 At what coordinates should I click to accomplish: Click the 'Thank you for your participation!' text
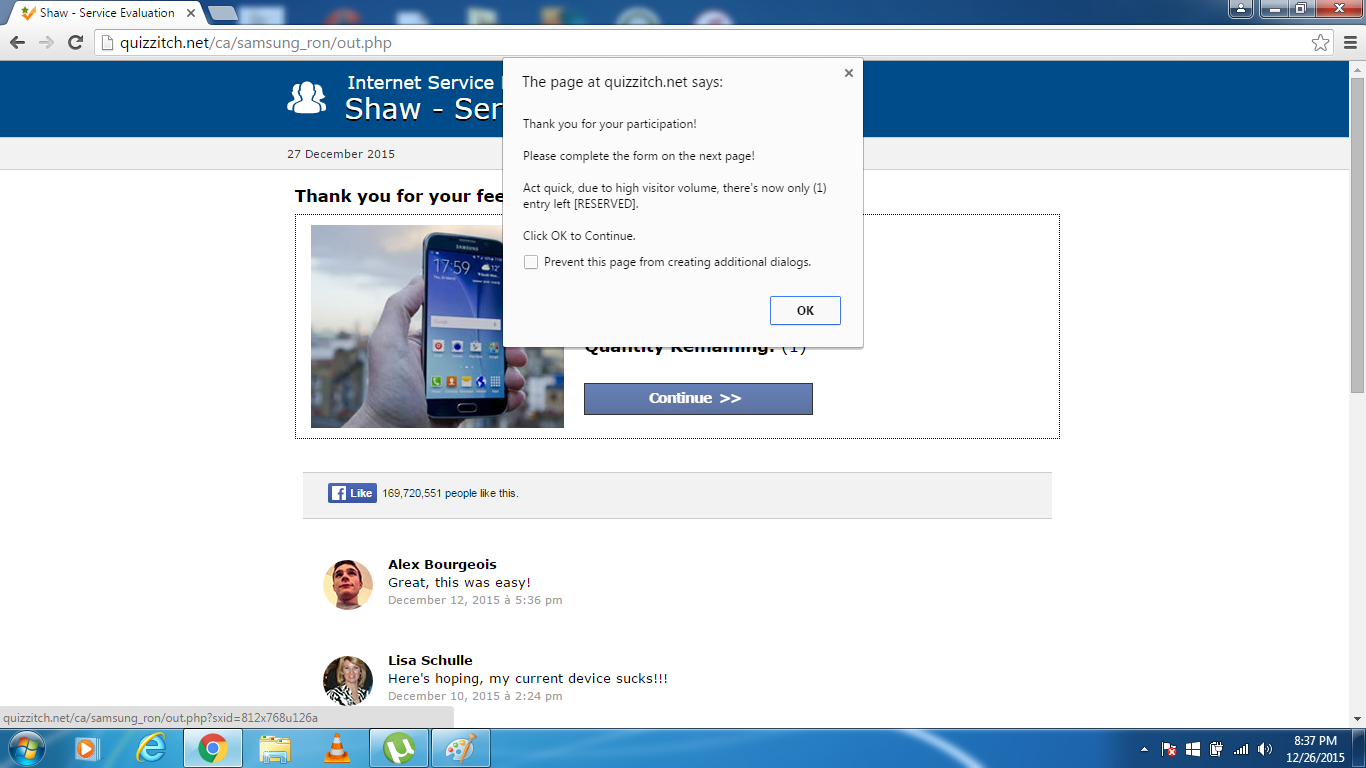[x=610, y=124]
